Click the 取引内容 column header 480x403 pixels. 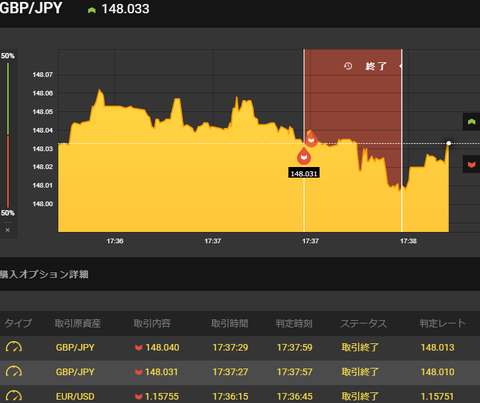point(152,323)
